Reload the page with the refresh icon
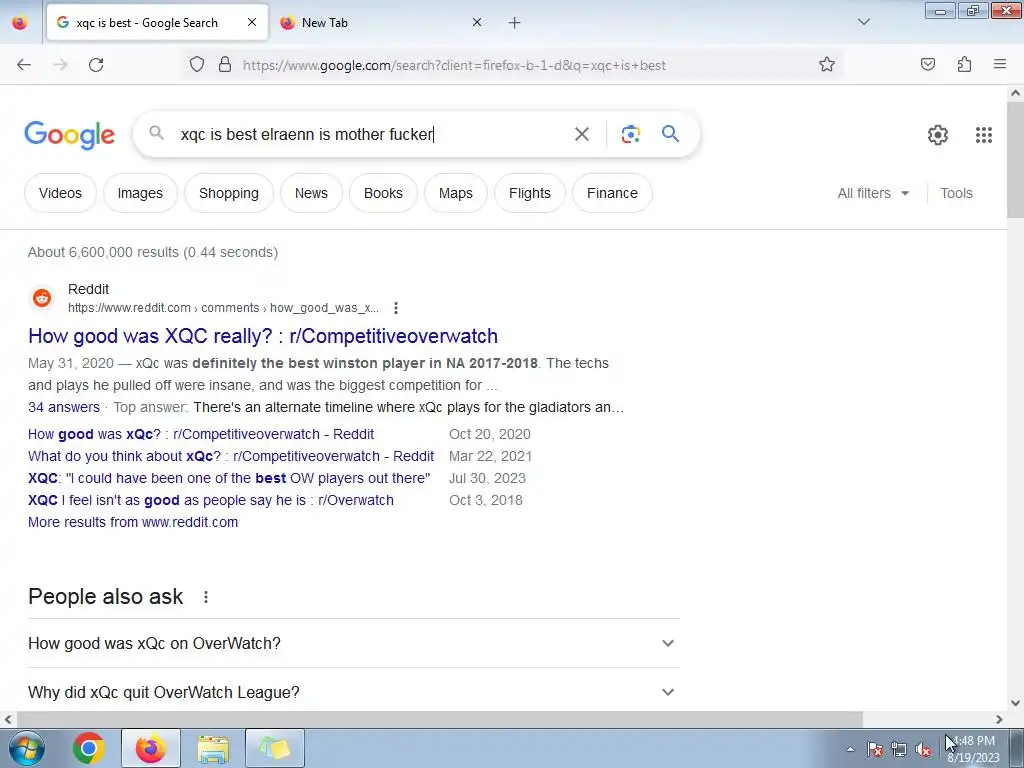The height and width of the screenshot is (768, 1024). pos(96,65)
